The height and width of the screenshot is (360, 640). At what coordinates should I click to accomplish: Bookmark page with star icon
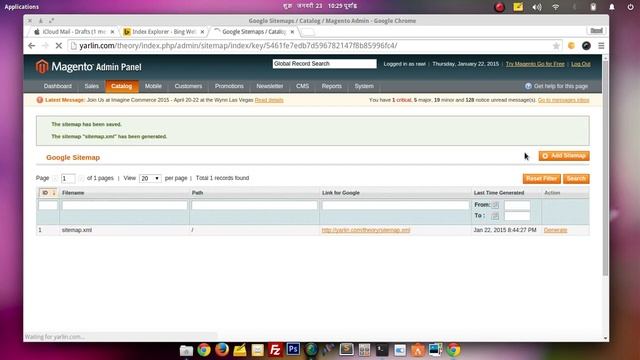556,46
